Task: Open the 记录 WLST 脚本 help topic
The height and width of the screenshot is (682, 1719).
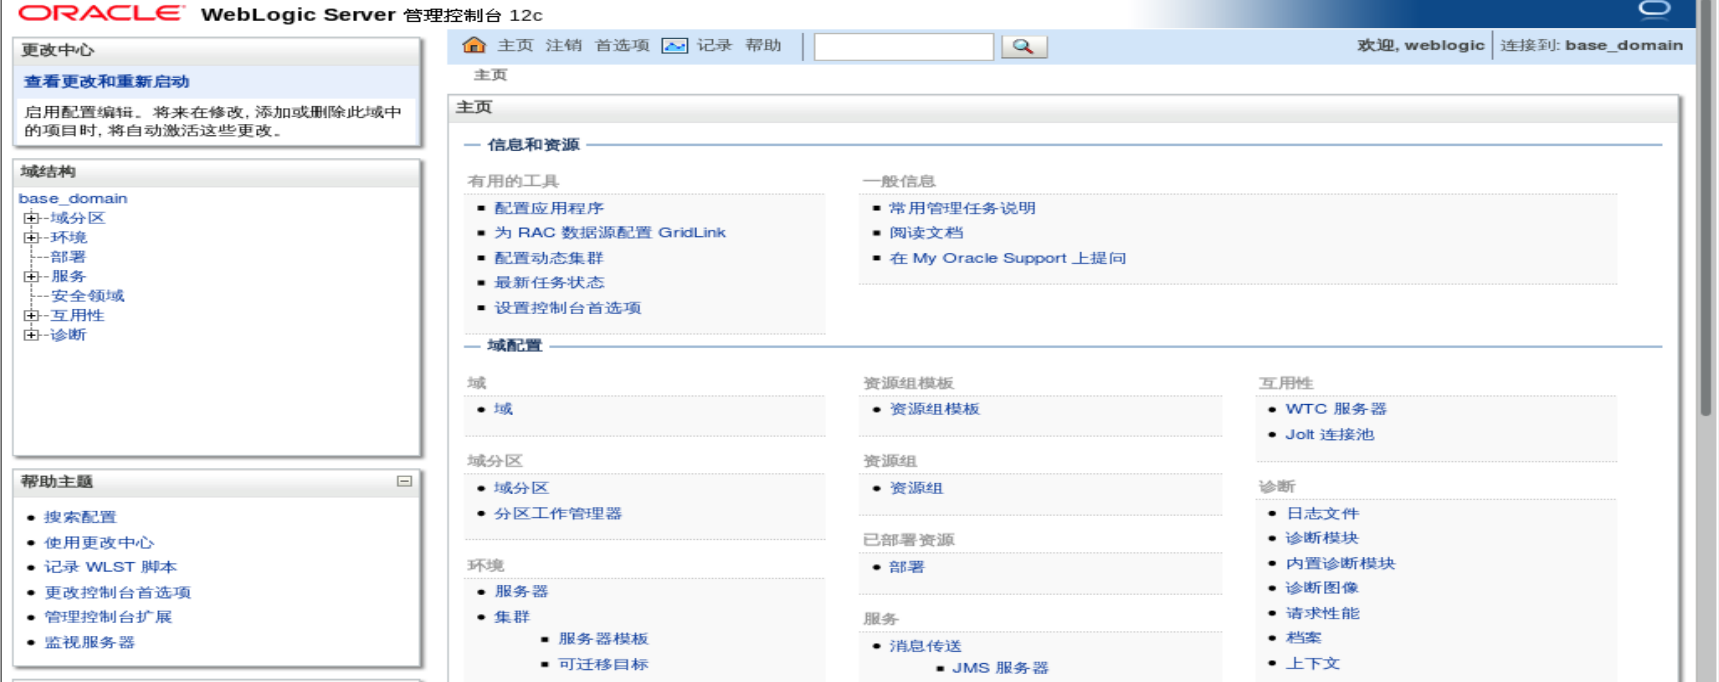Action: coord(110,567)
